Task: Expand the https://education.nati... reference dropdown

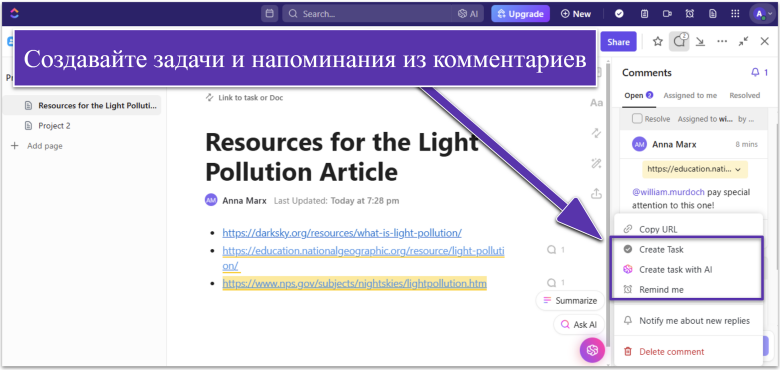Action: coord(695,170)
